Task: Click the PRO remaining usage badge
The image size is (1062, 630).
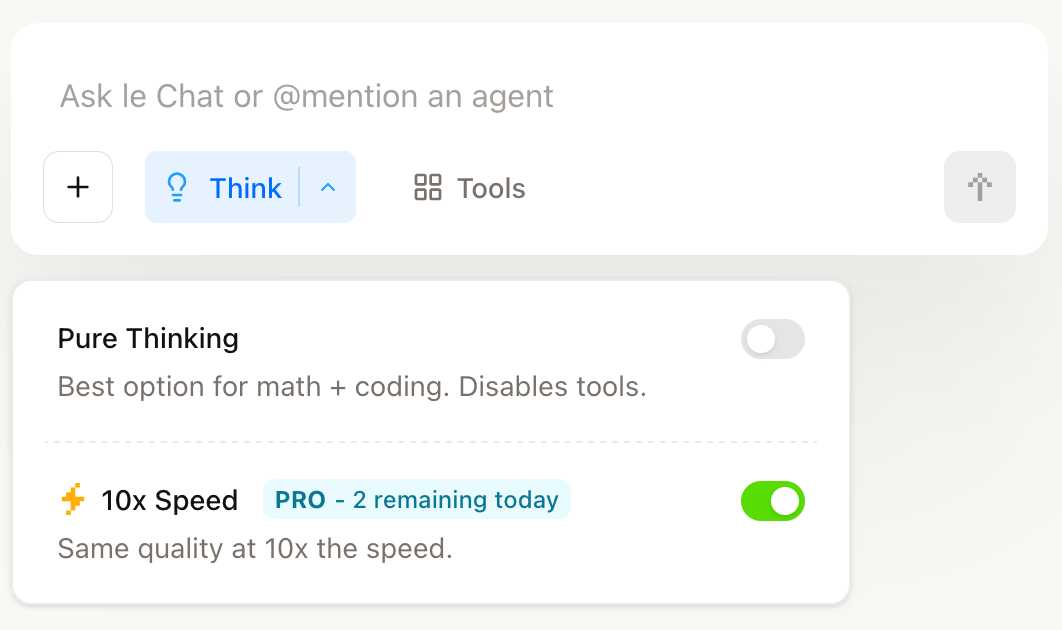Action: pos(416,500)
